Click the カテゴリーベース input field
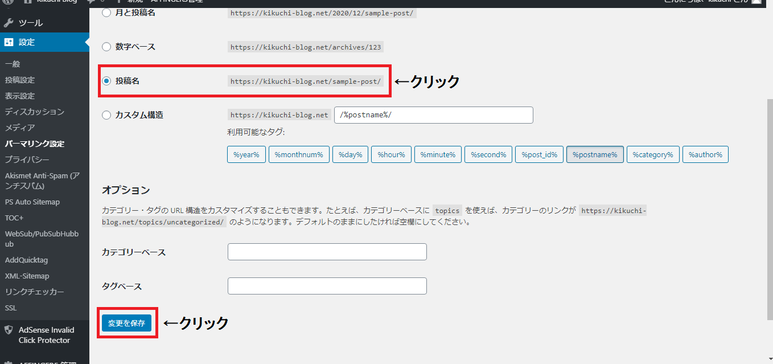773x364 pixels. [x=327, y=252]
